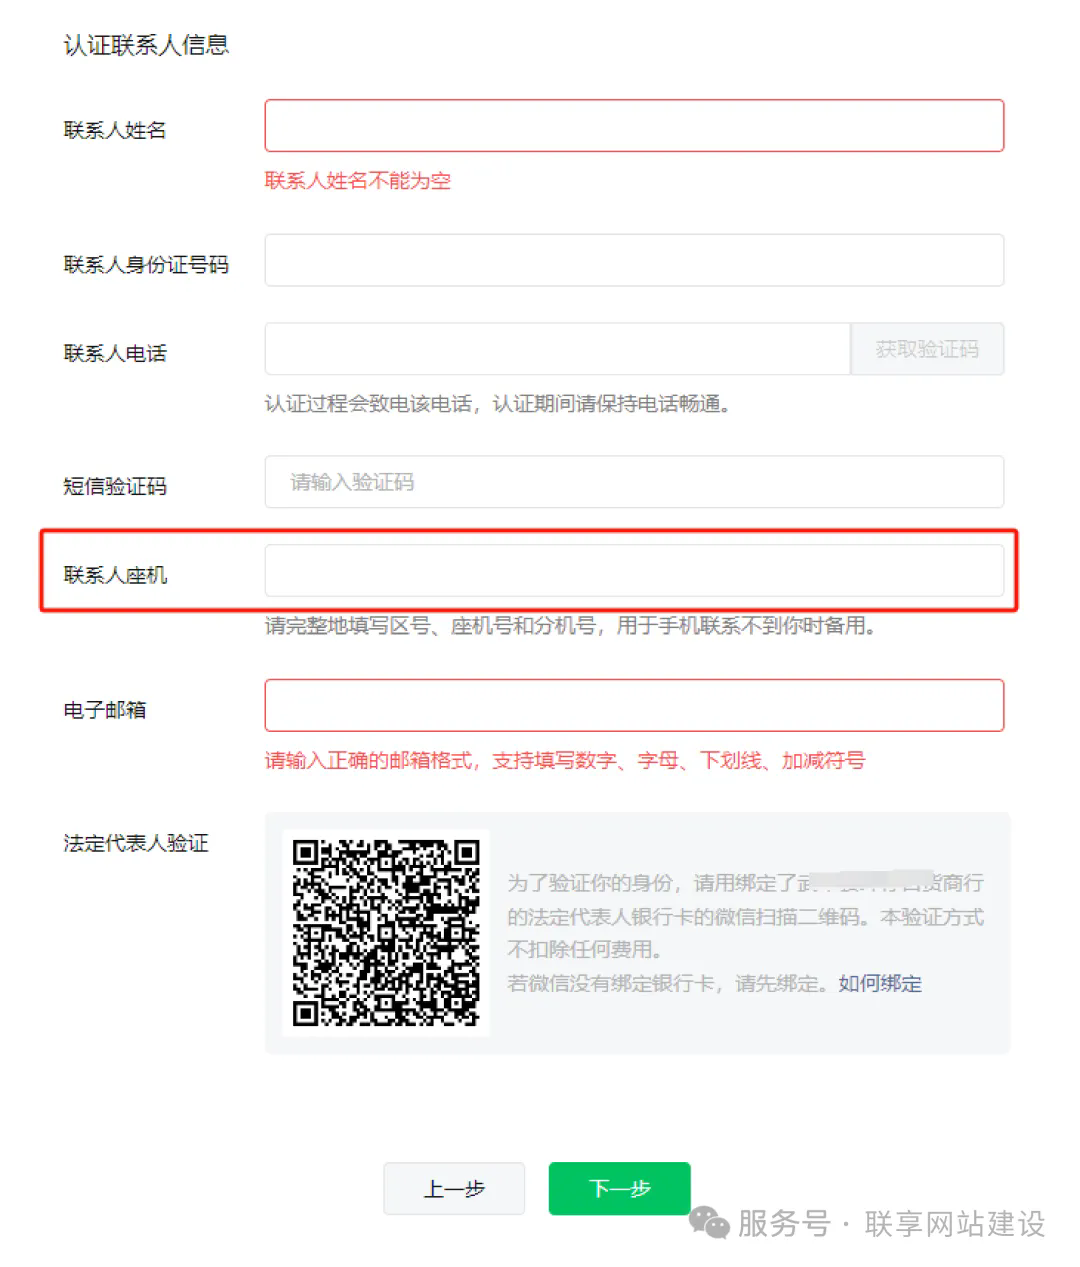Focus the 联系人身份证号码 input box
Screen dimensions: 1080x1267
[x=634, y=260]
